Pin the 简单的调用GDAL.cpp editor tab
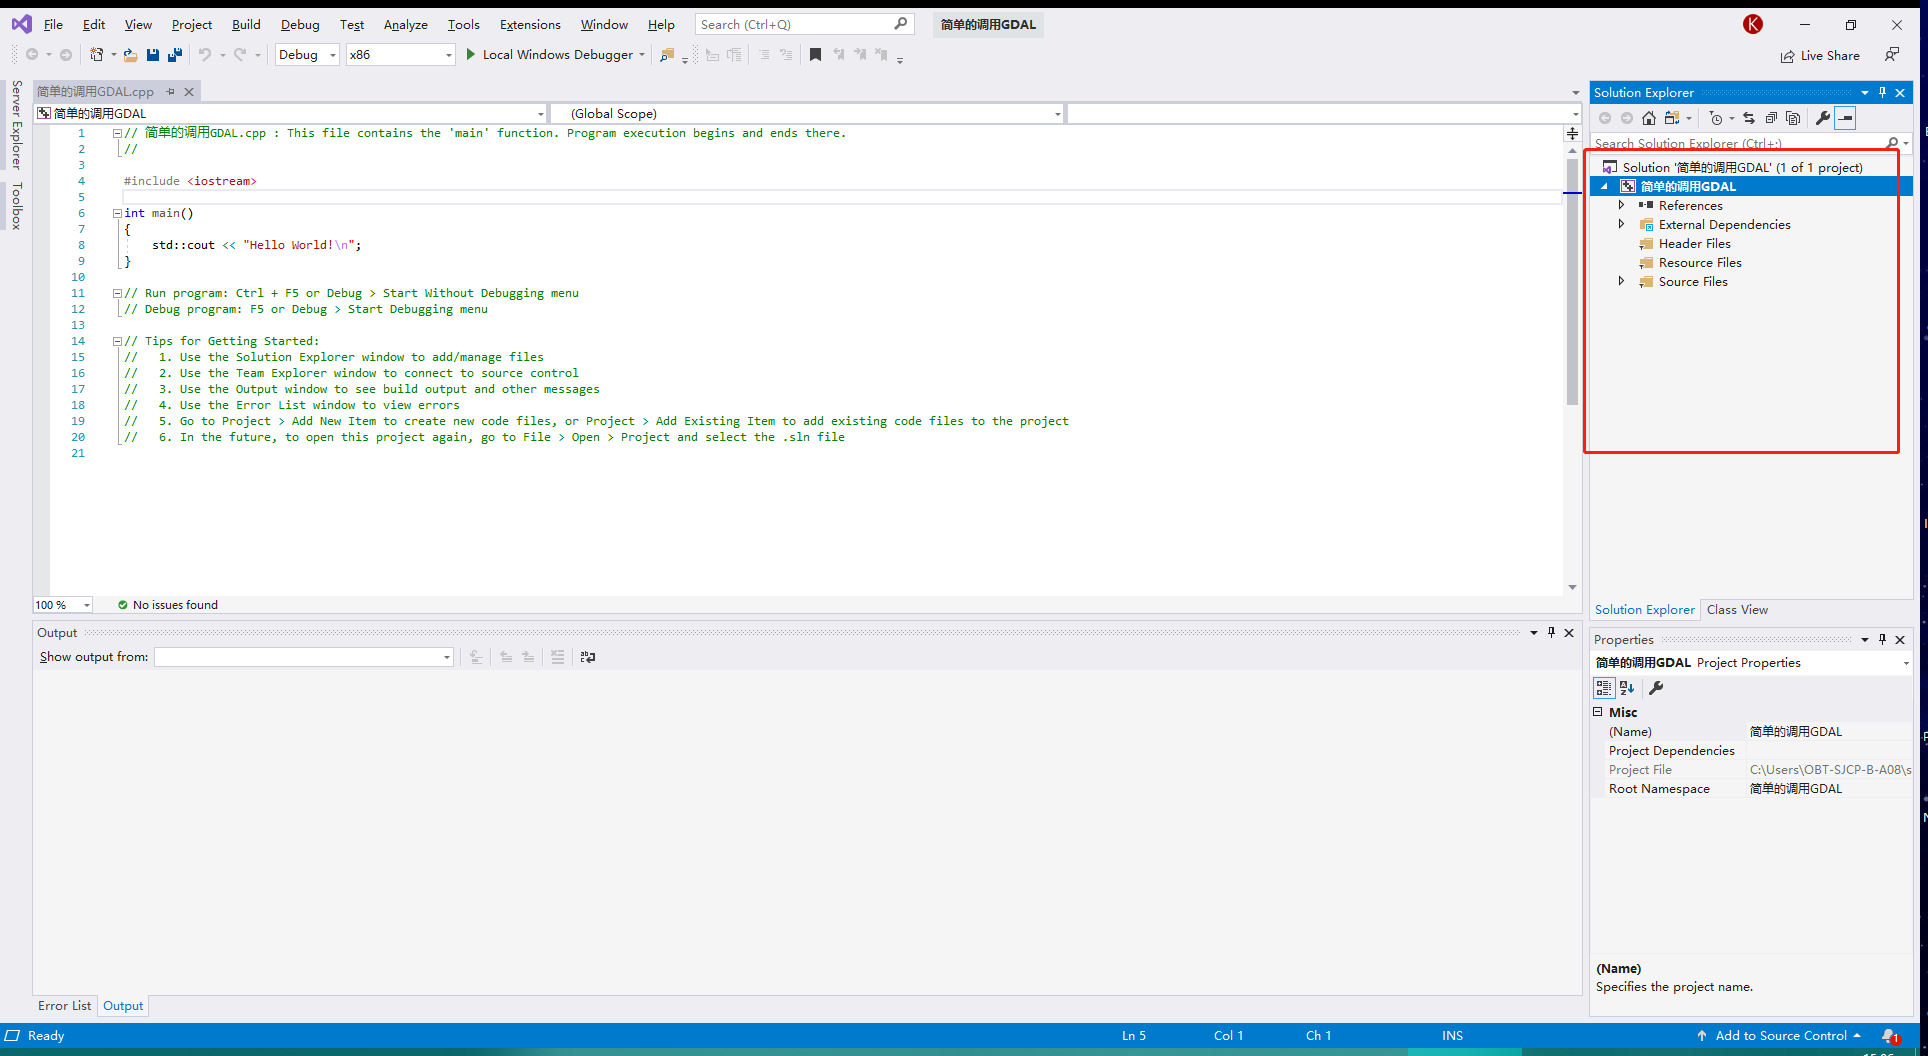Image resolution: width=1928 pixels, height=1056 pixels. tap(171, 92)
